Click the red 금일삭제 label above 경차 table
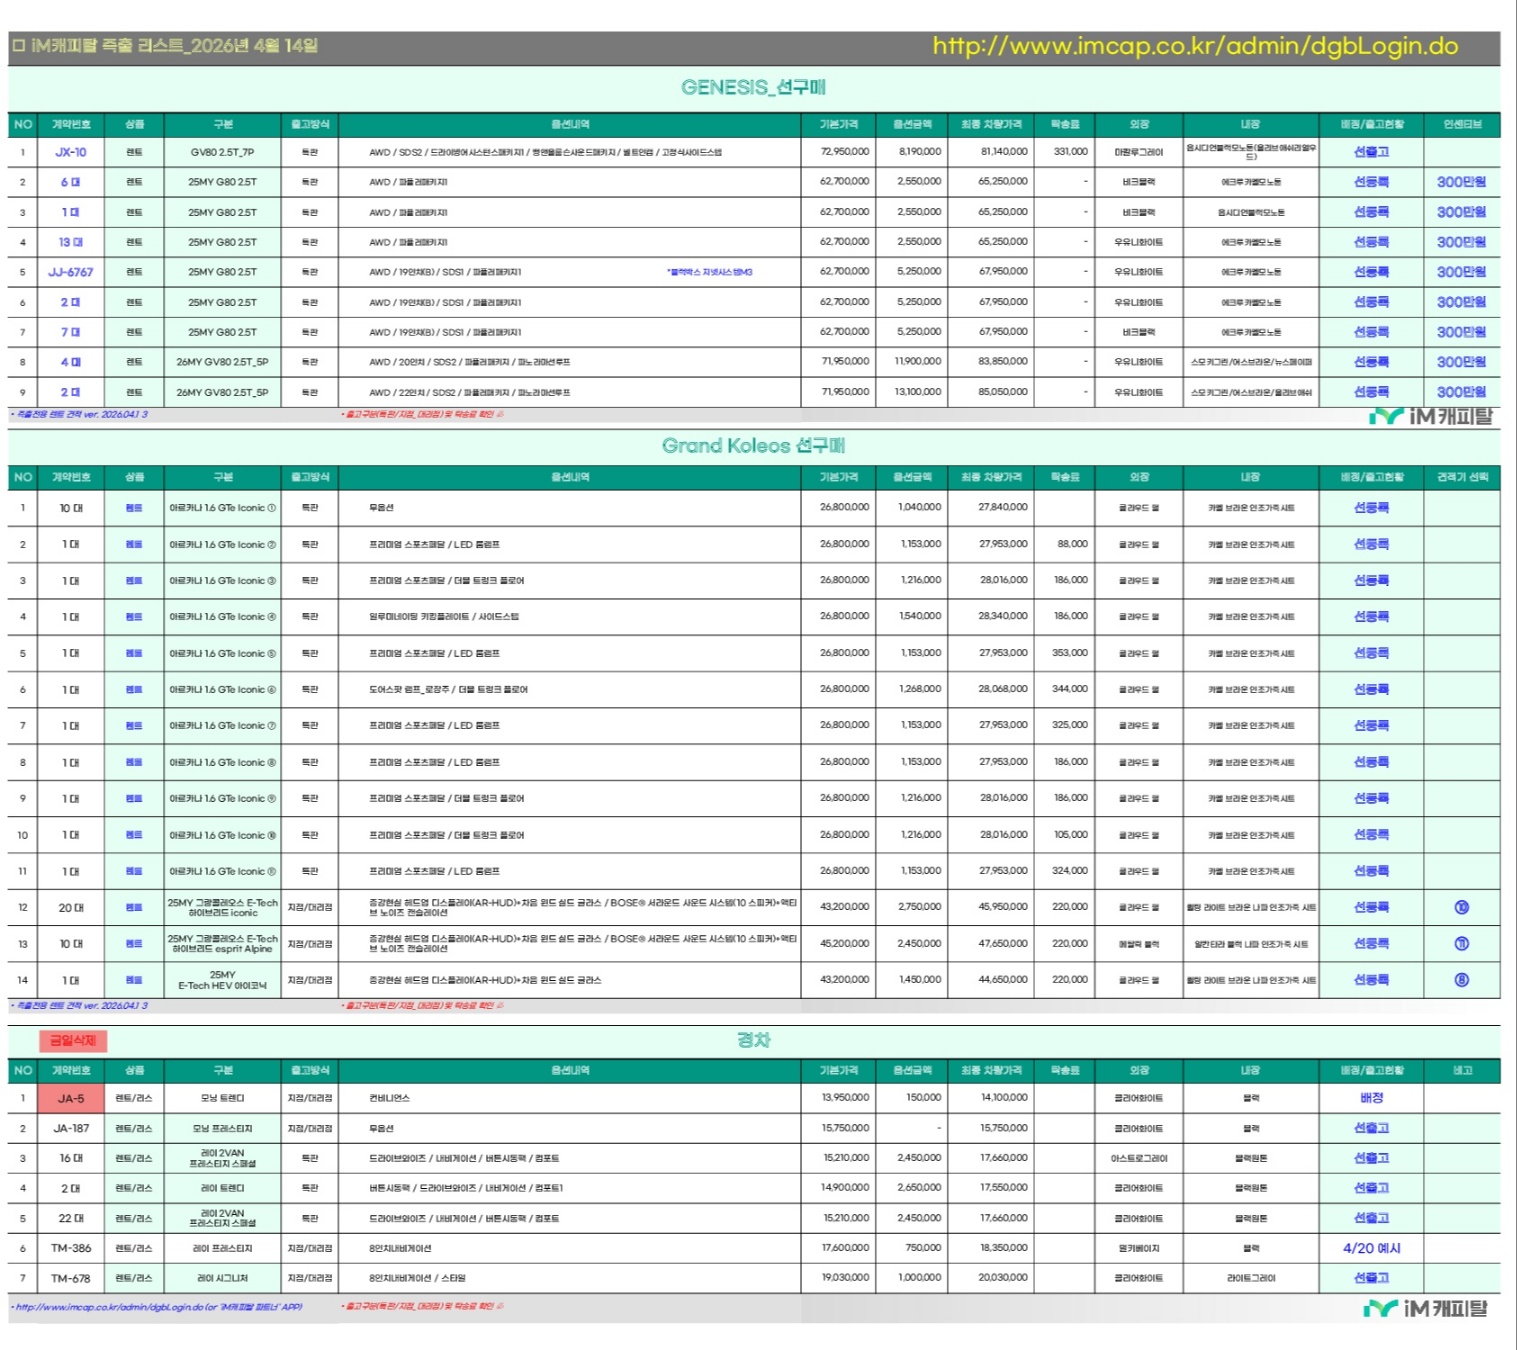The image size is (1517, 1350). click(73, 1041)
